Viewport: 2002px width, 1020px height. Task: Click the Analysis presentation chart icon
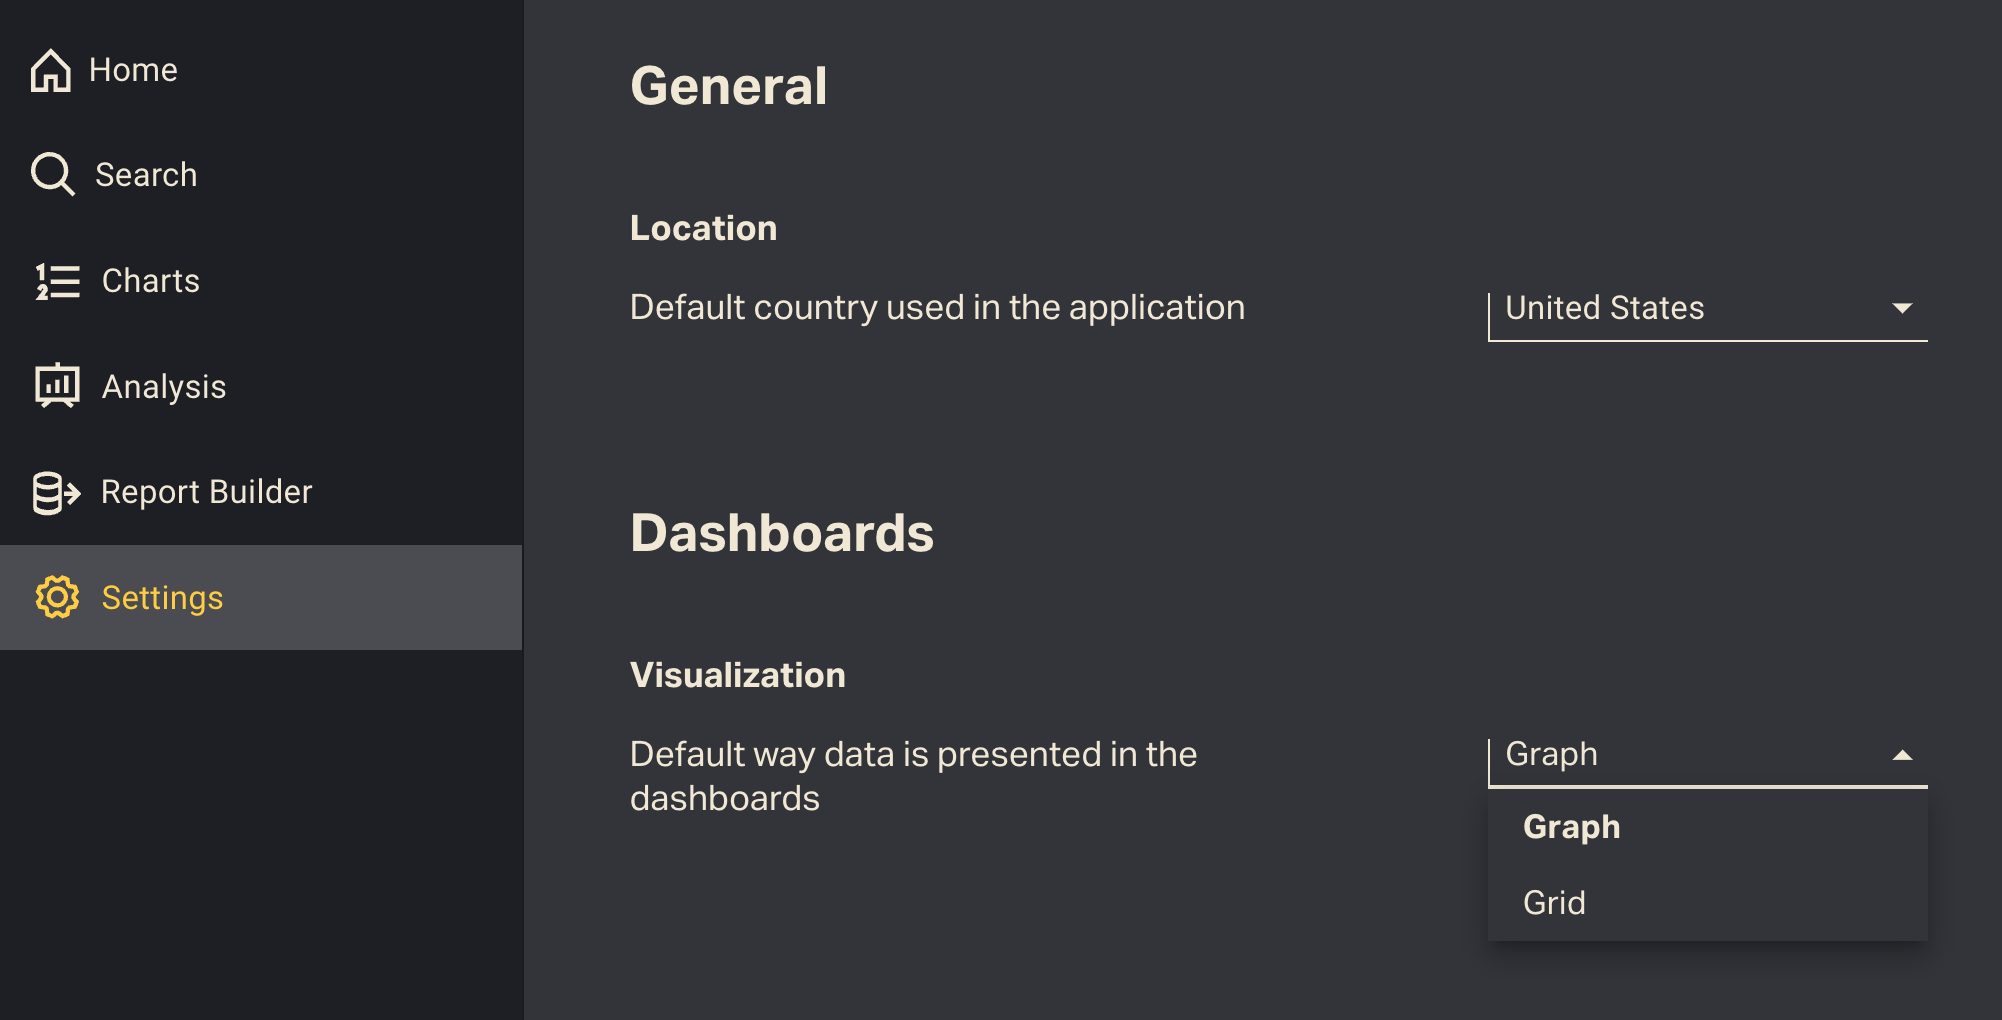[x=57, y=386]
